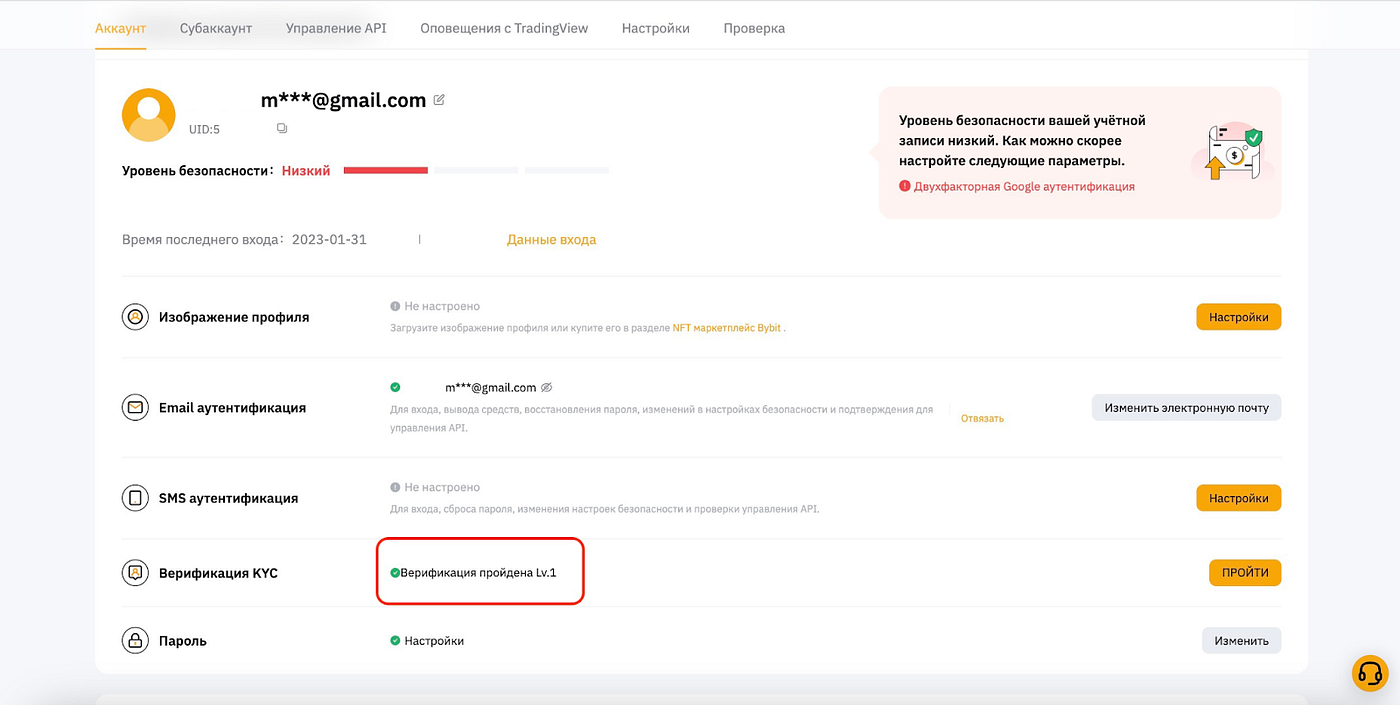Screen dimensions: 1400x705
Task: Click Изменить электронную почту button
Action: click(1186, 408)
